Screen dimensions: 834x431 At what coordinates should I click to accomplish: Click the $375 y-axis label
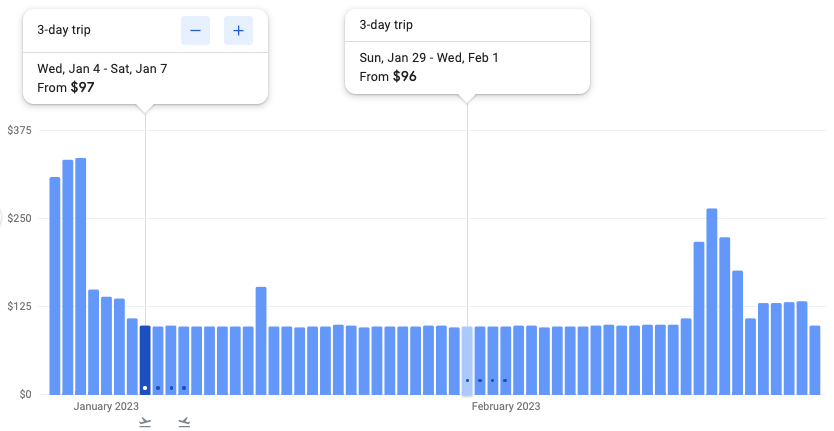pyautogui.click(x=19, y=131)
